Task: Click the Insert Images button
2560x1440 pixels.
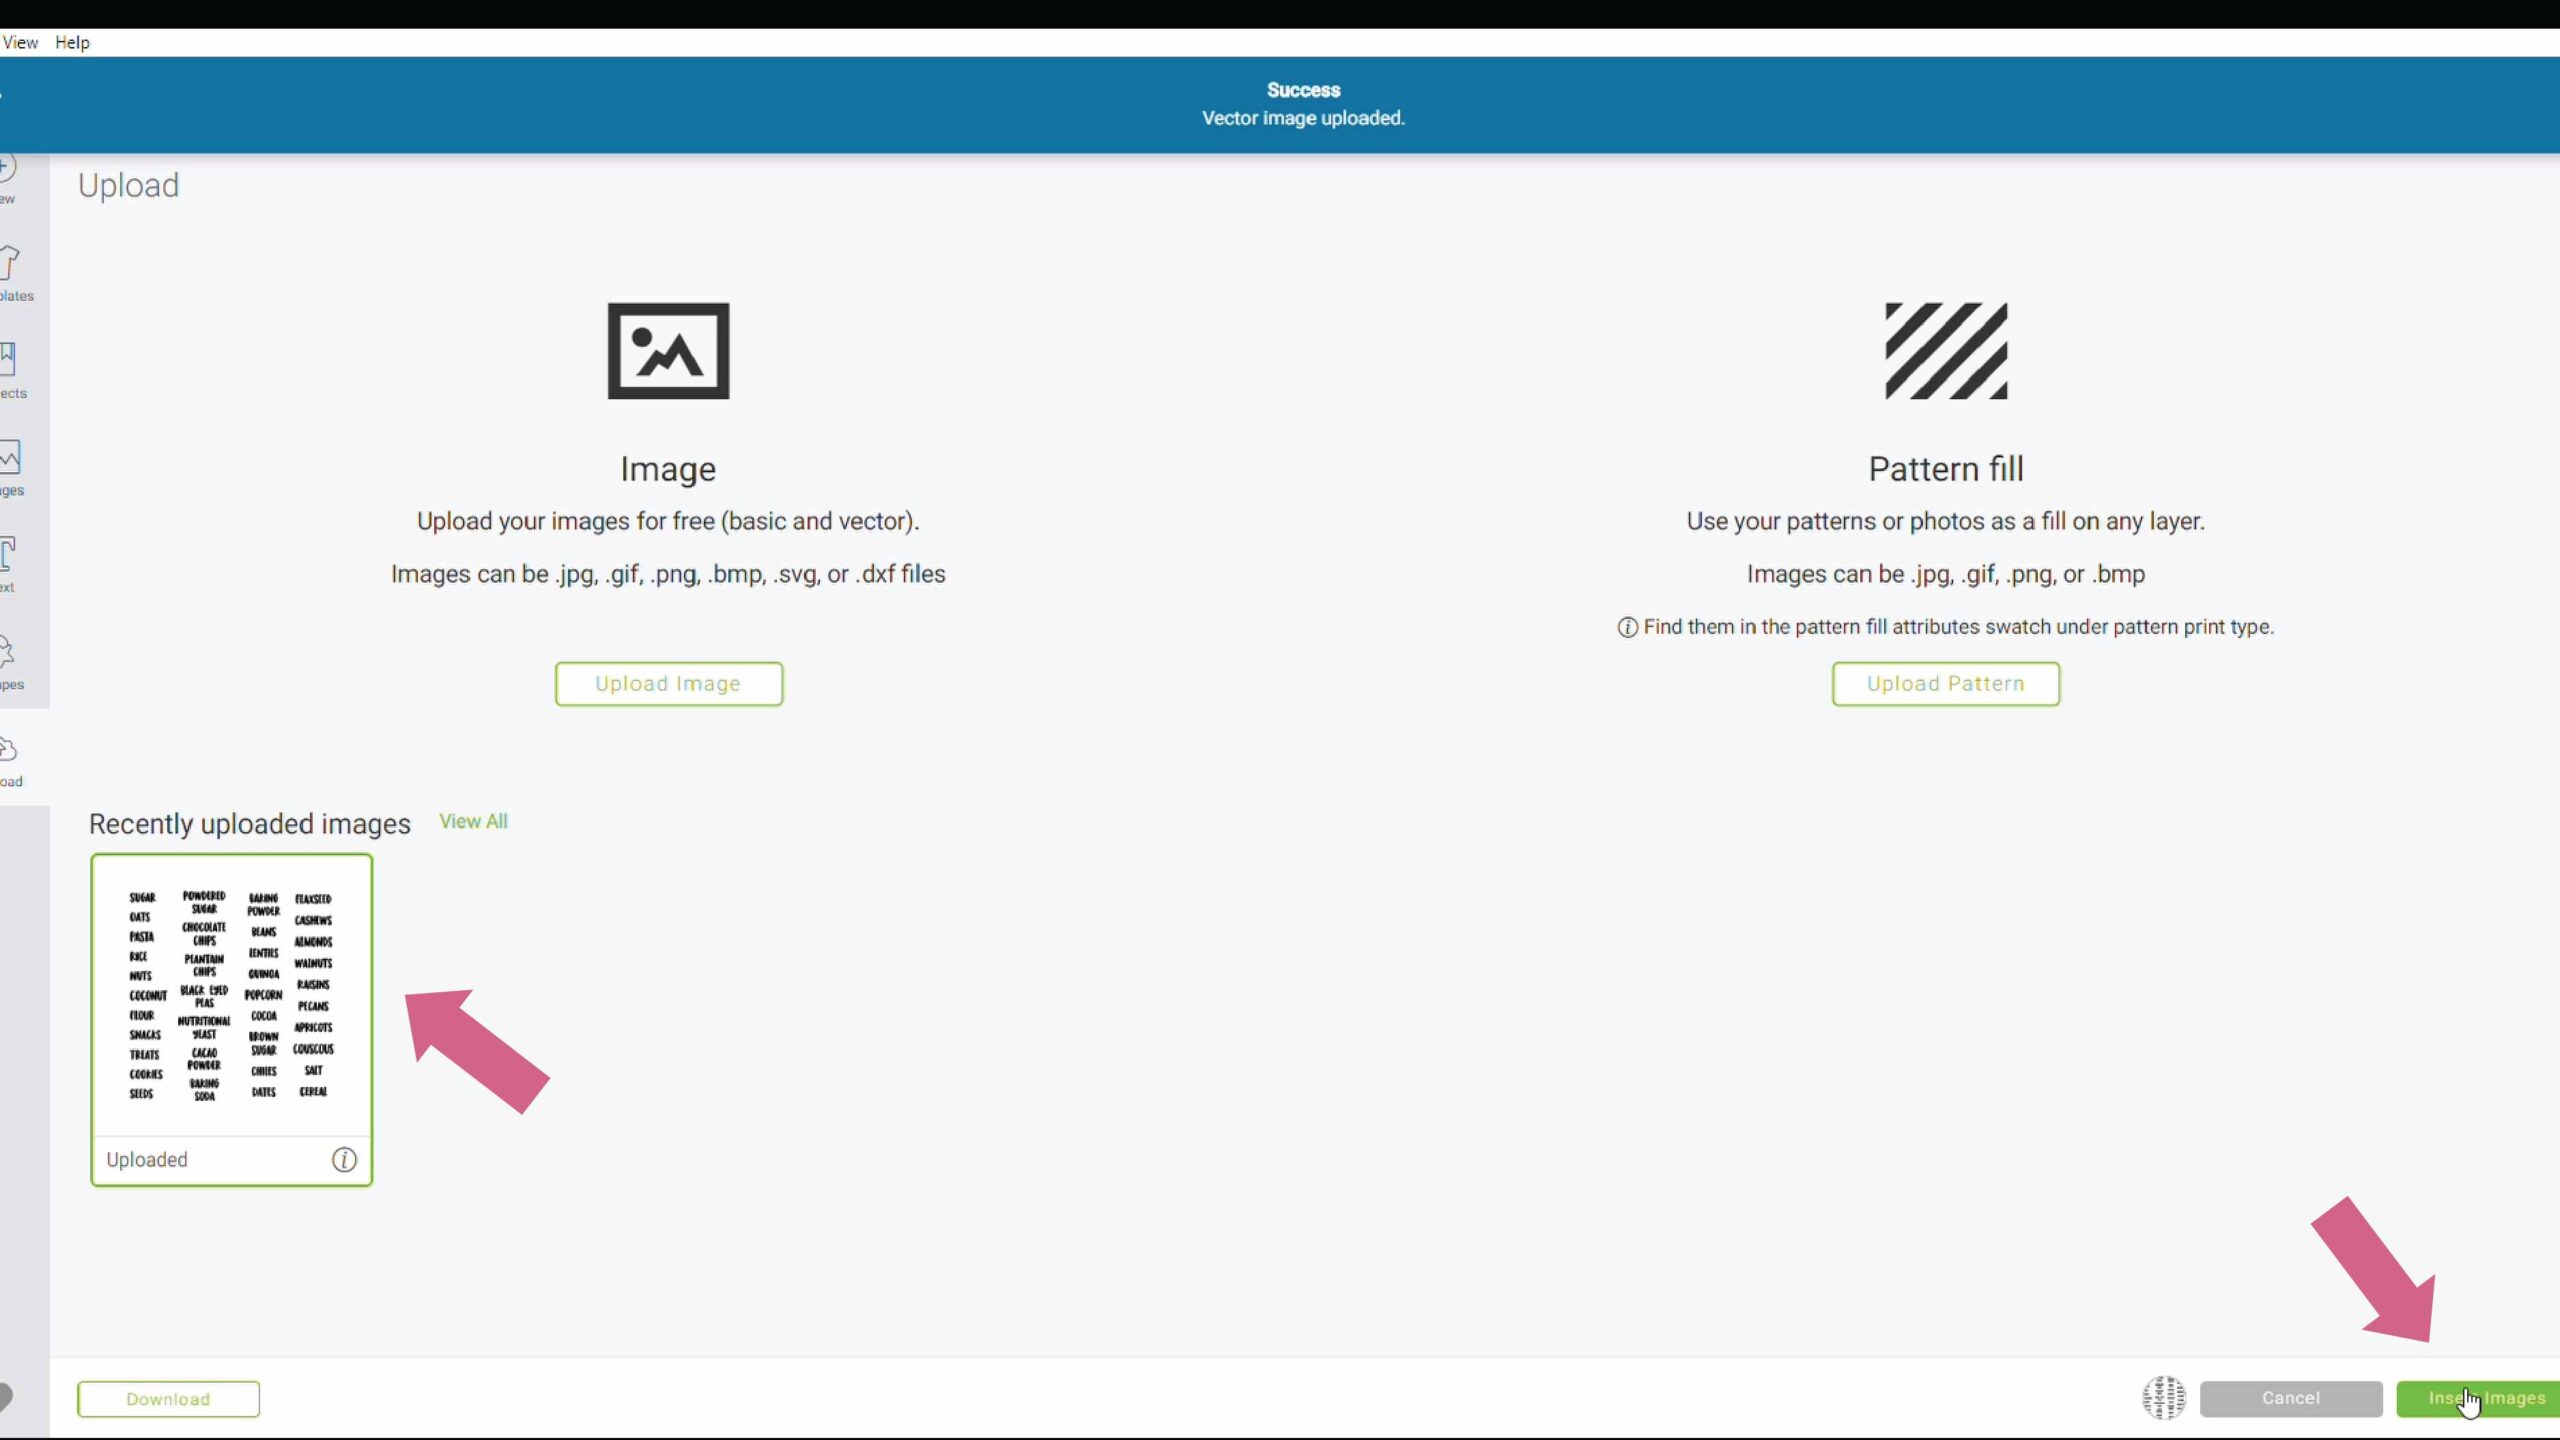Action: (2484, 1398)
